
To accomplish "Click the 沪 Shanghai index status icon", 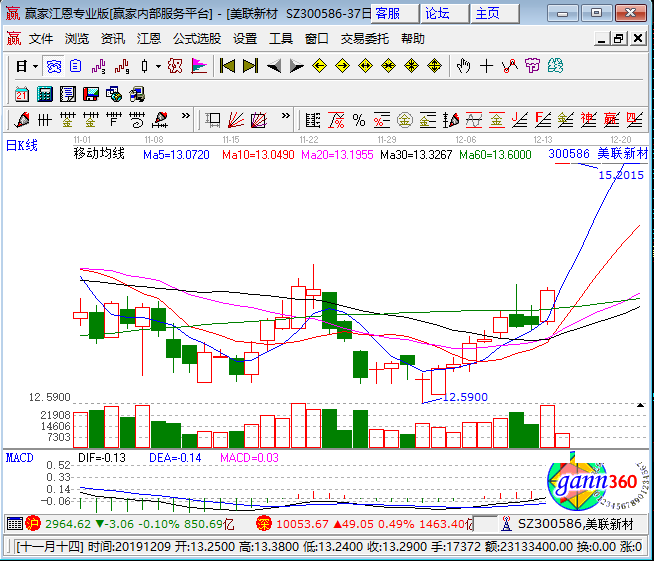I will point(33,523).
